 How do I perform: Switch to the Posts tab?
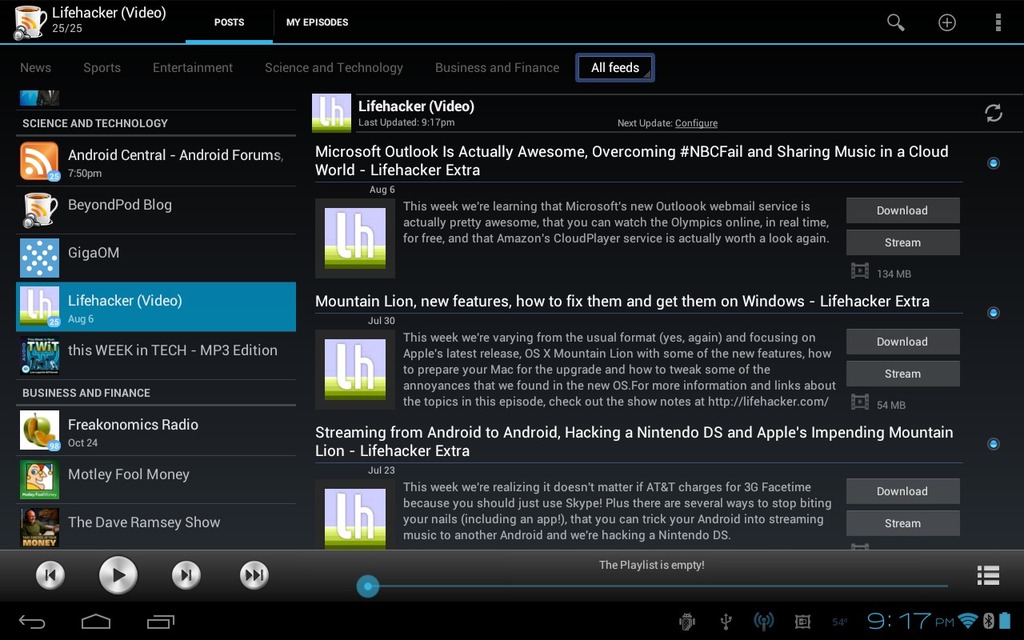coord(229,22)
